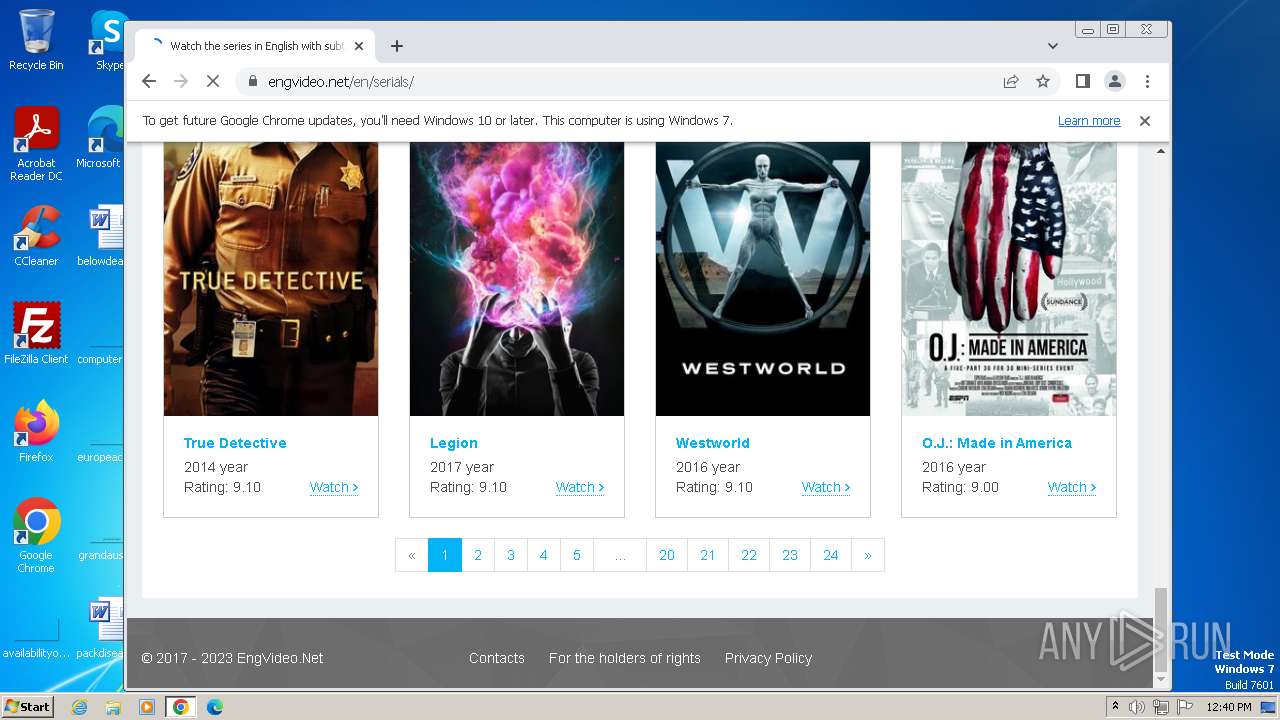Click Watch under Legion

[580, 487]
